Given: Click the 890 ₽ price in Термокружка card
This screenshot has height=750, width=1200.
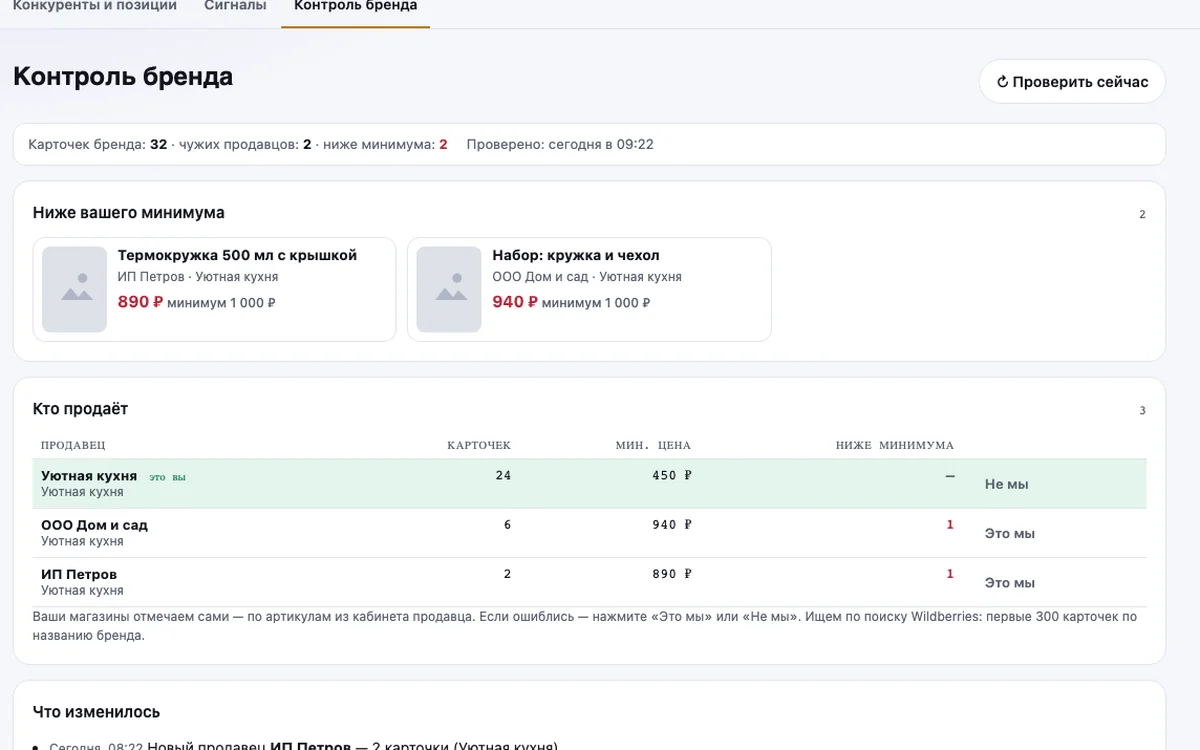Looking at the screenshot, I should (x=140, y=302).
